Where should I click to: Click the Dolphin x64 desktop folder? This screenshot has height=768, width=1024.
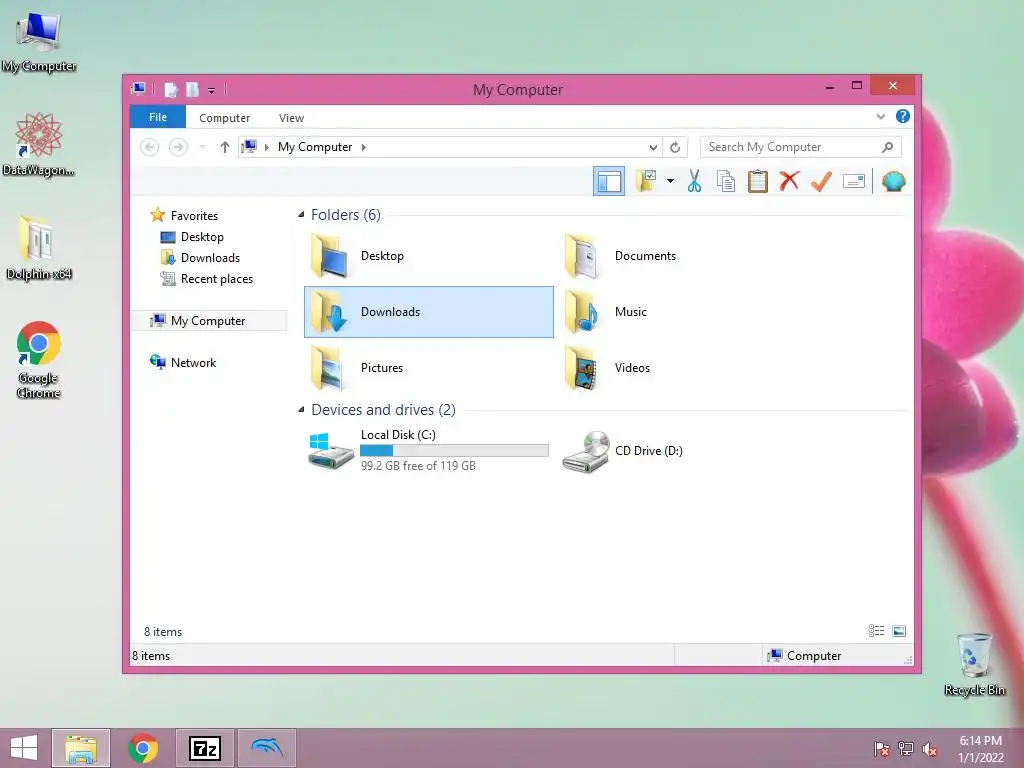(x=39, y=248)
